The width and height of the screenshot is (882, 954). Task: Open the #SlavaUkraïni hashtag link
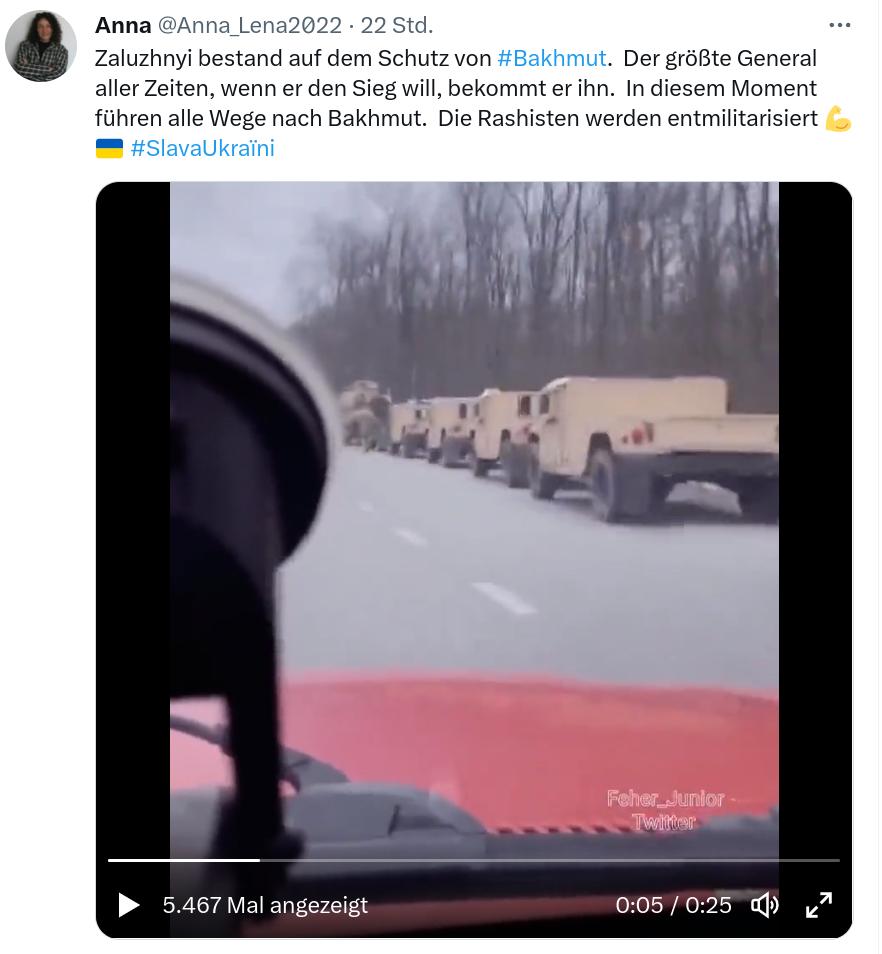click(x=203, y=148)
